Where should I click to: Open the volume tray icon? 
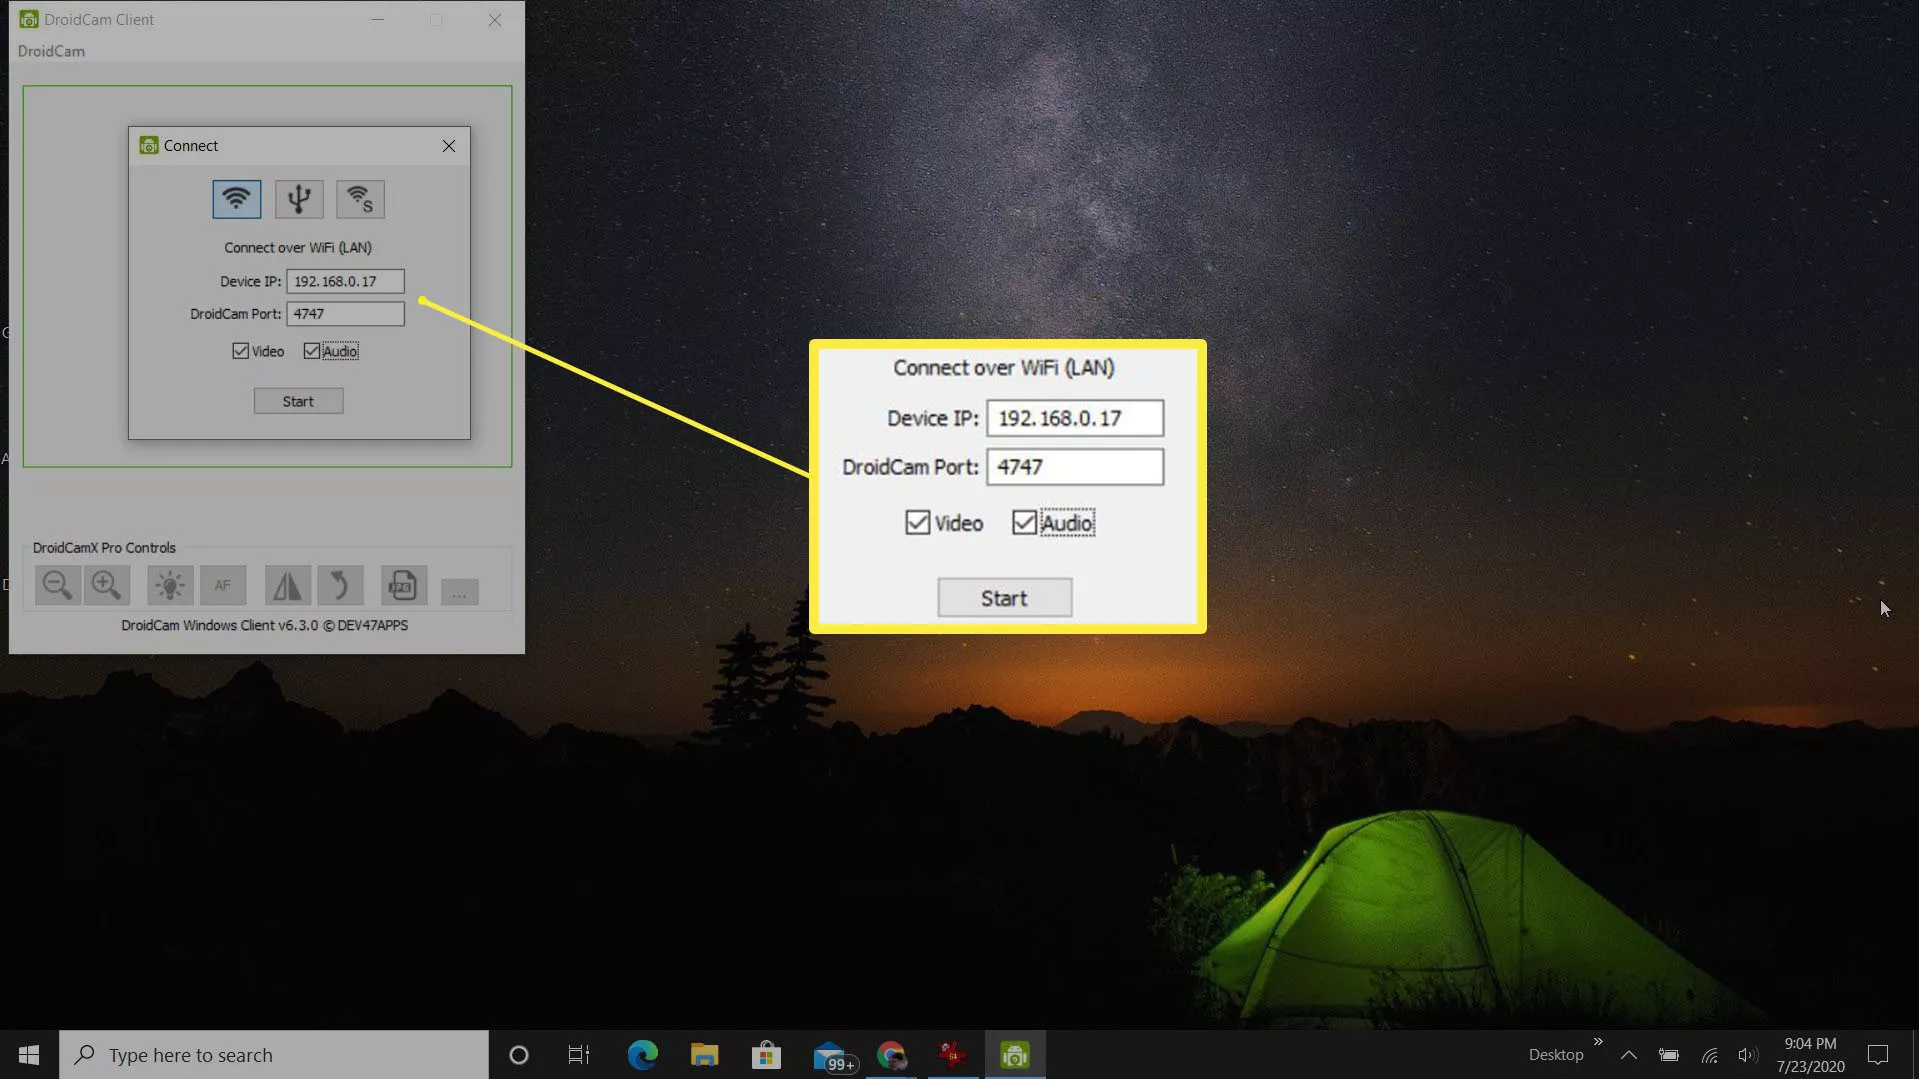[1747, 1055]
